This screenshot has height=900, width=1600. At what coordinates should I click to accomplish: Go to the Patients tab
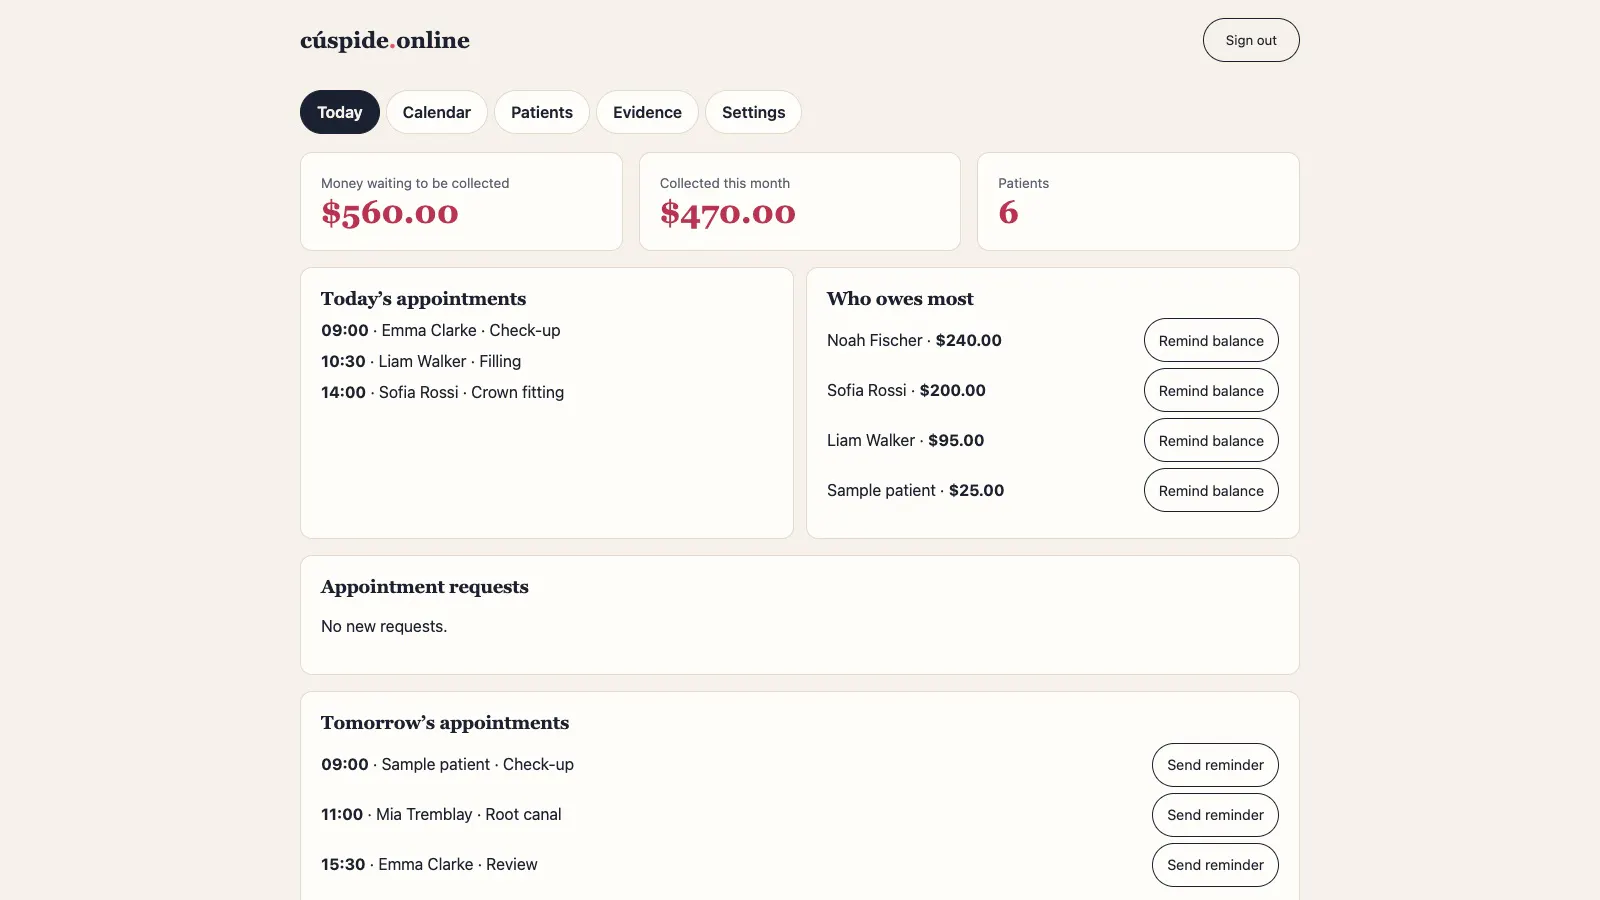[542, 112]
